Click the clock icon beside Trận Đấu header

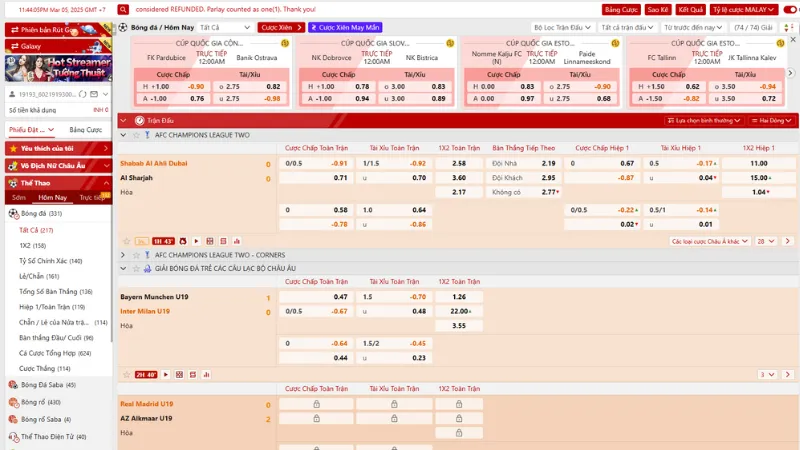(x=138, y=120)
